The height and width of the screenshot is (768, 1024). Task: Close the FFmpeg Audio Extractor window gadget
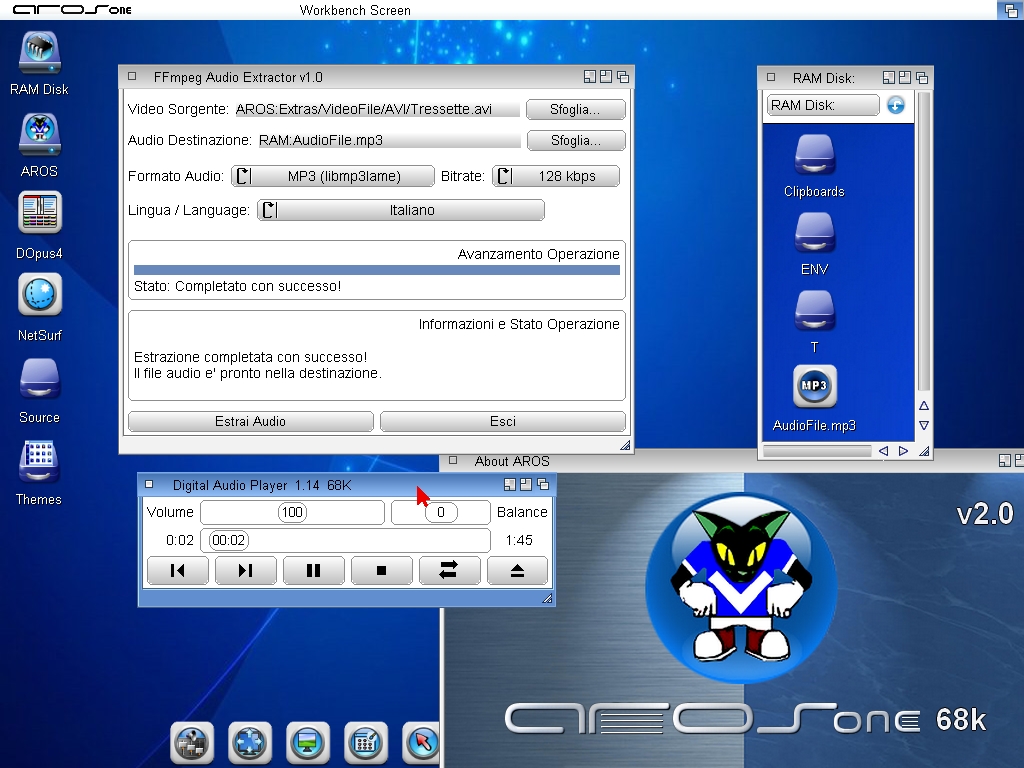(x=132, y=77)
